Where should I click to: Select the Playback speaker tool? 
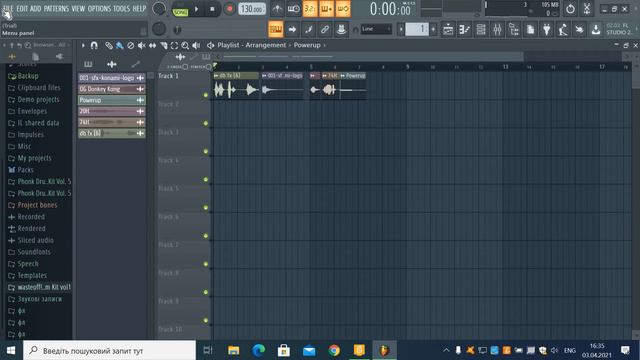196,45
